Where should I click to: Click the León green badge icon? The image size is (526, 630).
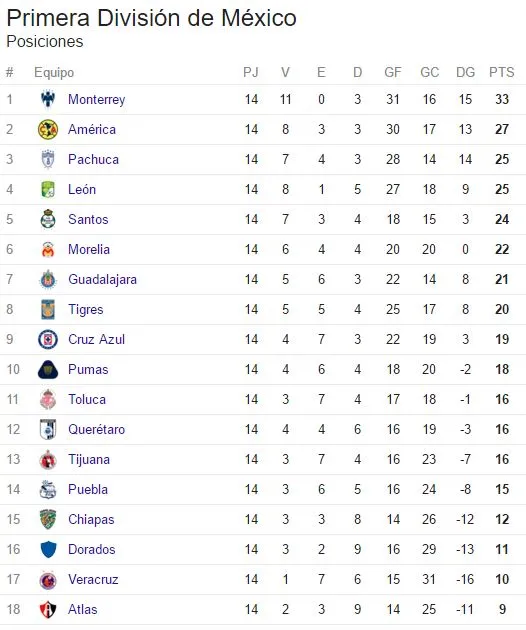coord(48,189)
